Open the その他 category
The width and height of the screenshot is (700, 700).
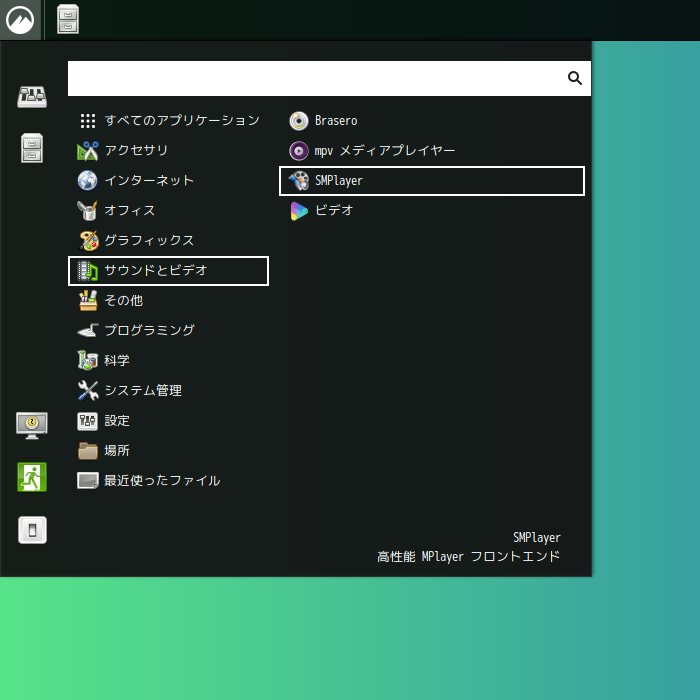tap(168, 300)
